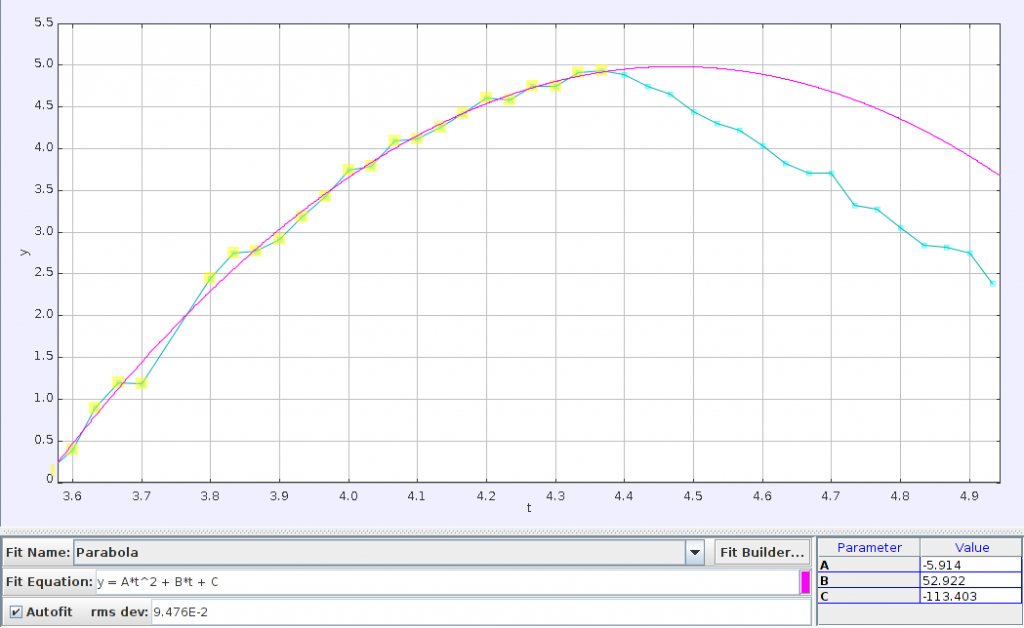This screenshot has height=628, width=1024.
Task: Click the highlighted data point at t=3.7
Action: pyautogui.click(x=141, y=383)
